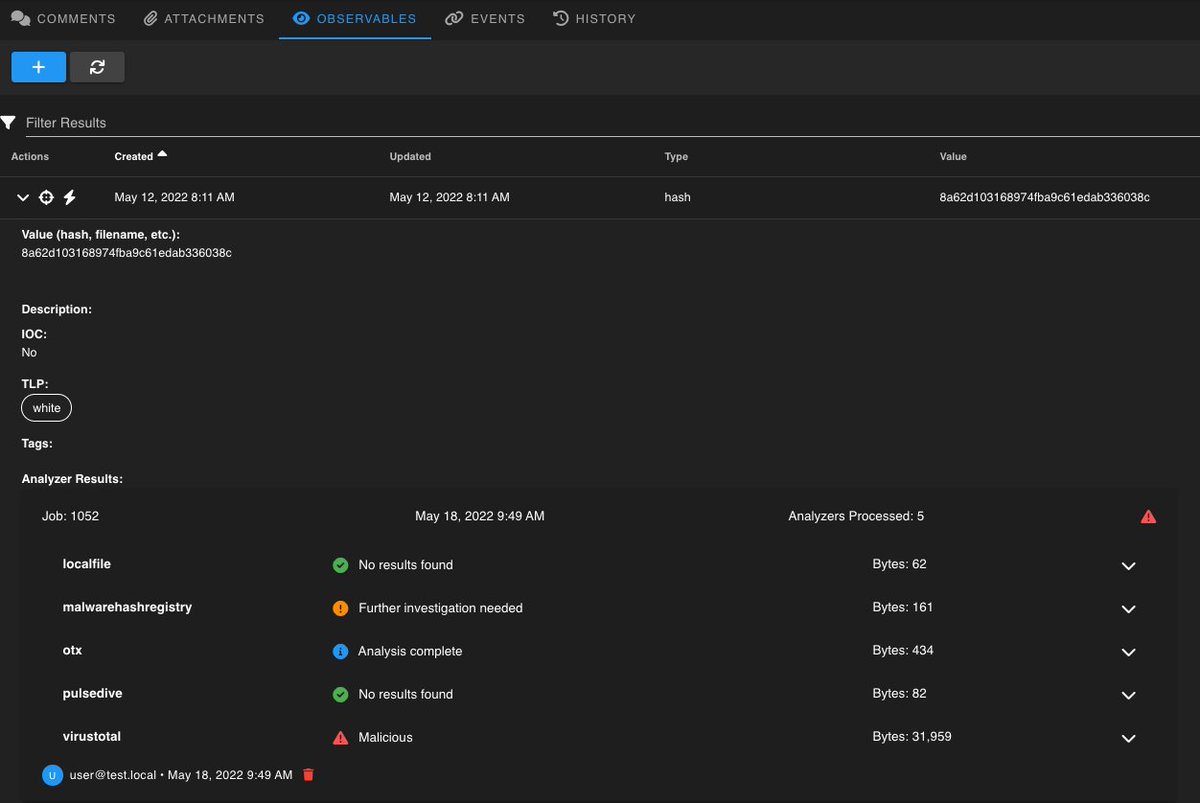The height and width of the screenshot is (803, 1200).
Task: Click Malicious warning icon beside virustotal
Action: click(340, 737)
